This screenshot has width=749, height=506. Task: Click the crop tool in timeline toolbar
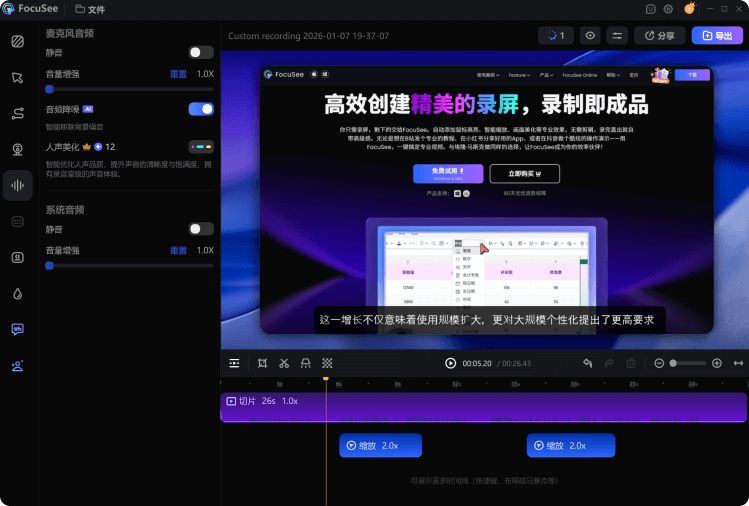click(x=262, y=363)
